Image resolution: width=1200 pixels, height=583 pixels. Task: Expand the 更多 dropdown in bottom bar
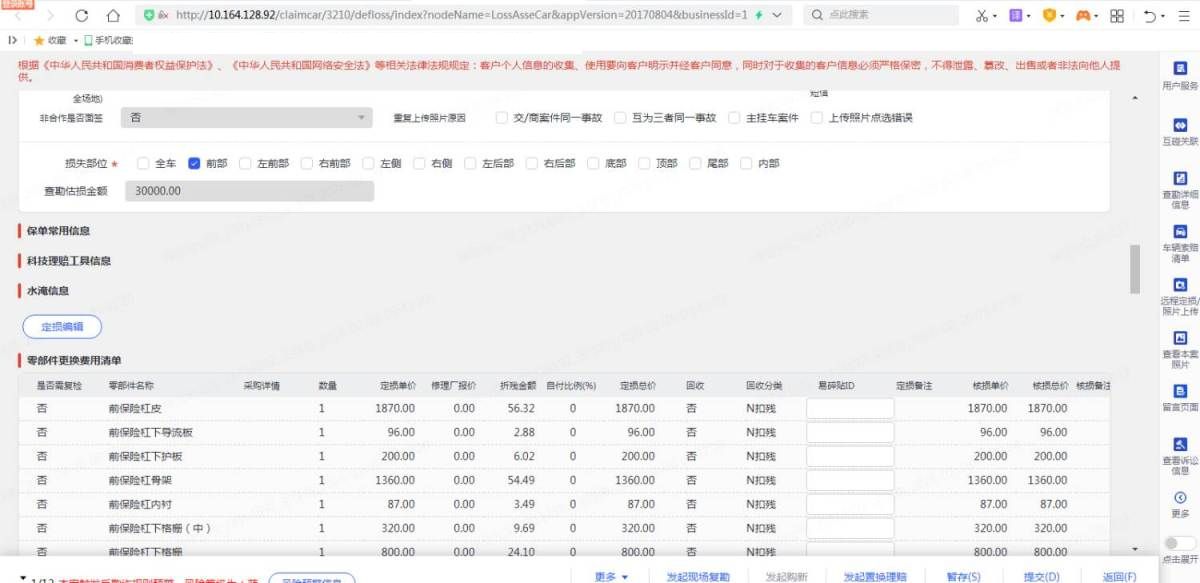[611, 576]
